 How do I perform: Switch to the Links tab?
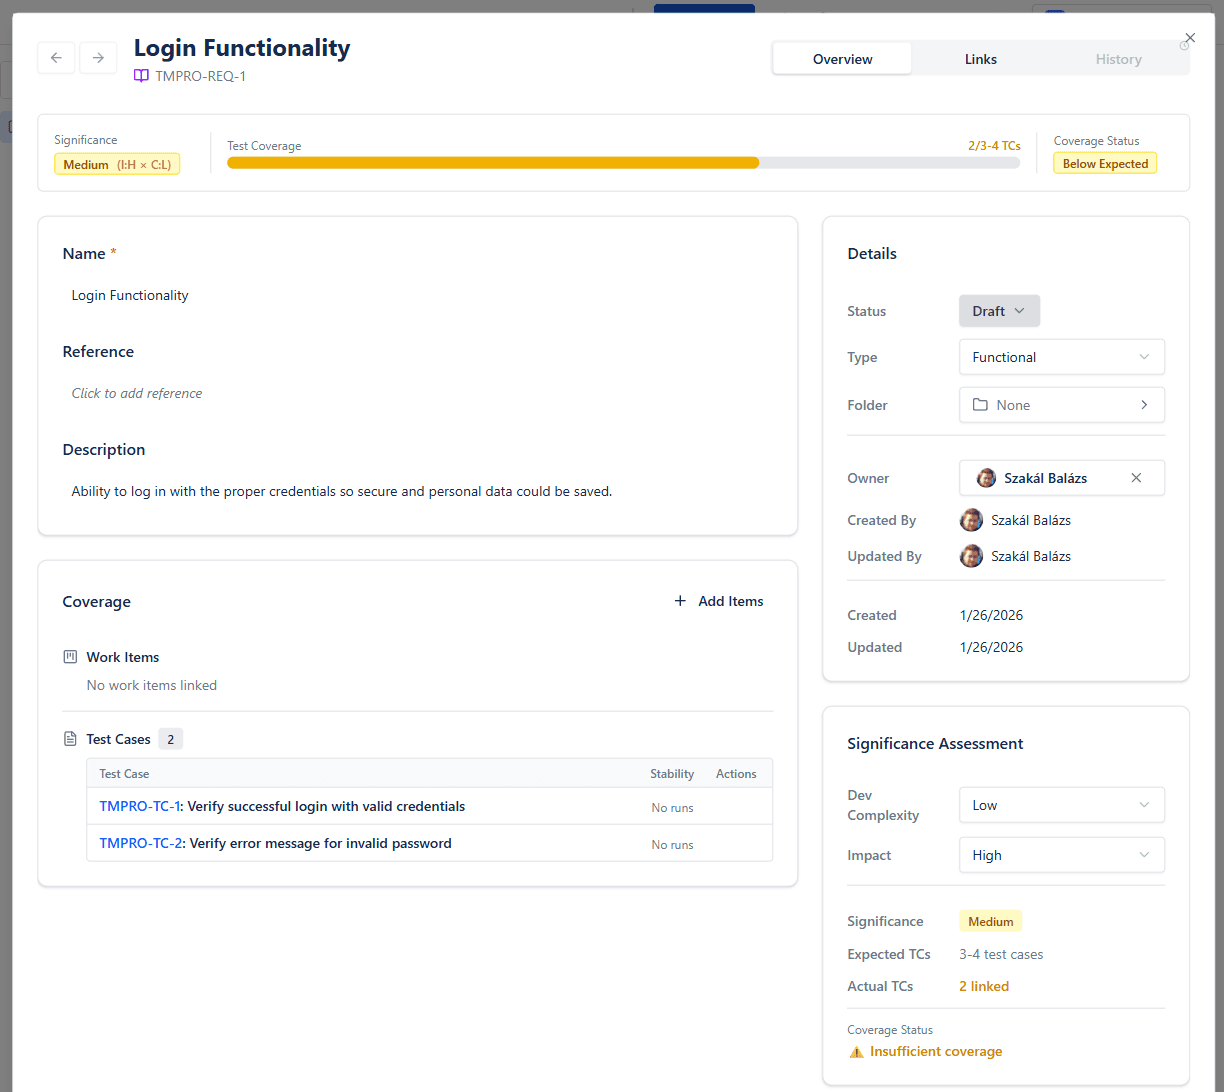pyautogui.click(x=980, y=58)
